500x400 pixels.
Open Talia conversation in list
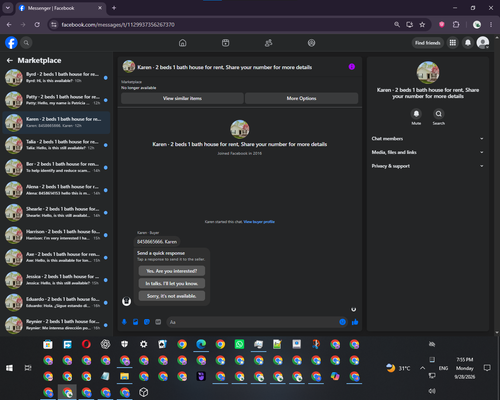coord(56,145)
